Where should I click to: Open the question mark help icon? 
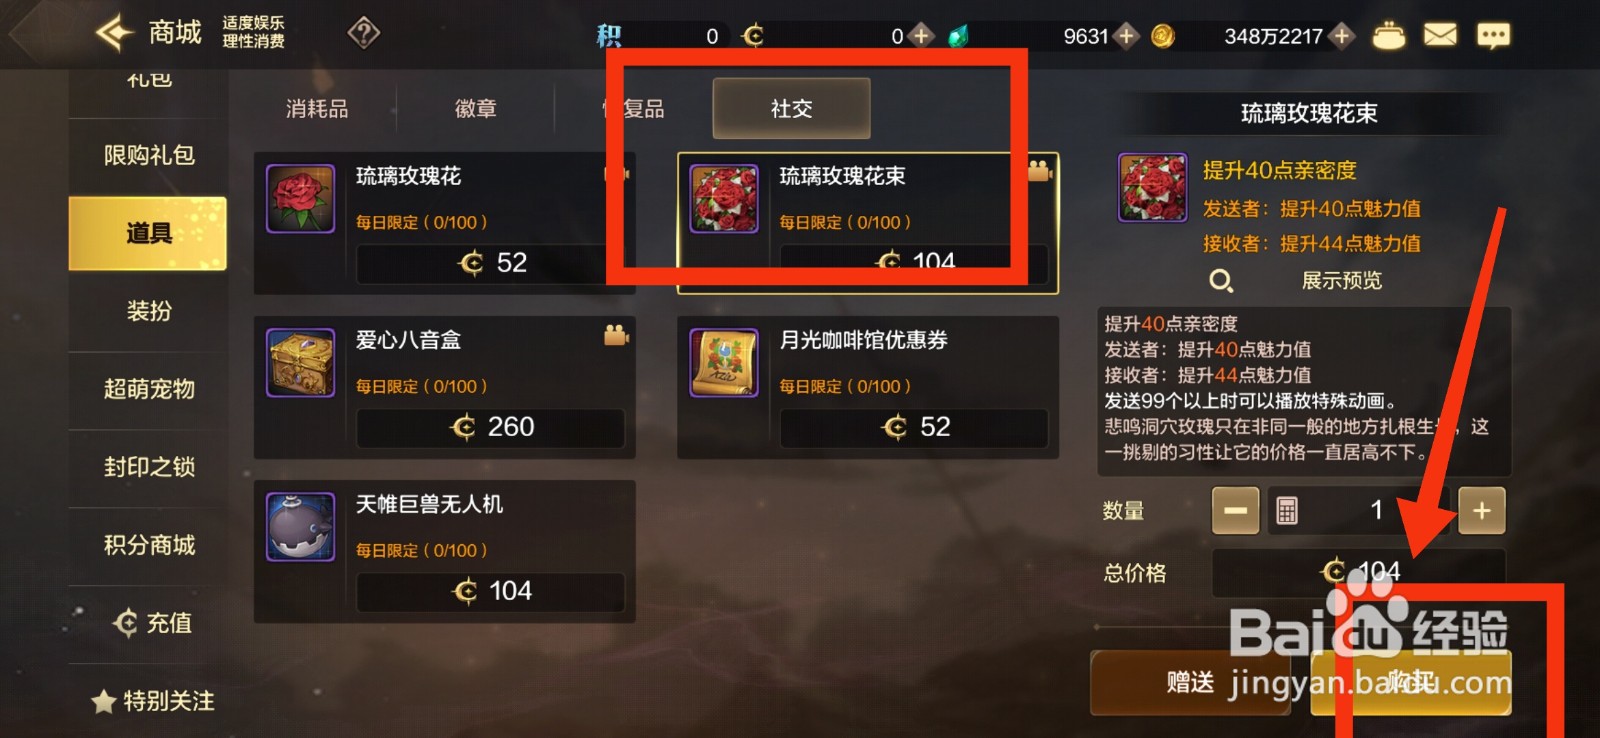point(363,34)
